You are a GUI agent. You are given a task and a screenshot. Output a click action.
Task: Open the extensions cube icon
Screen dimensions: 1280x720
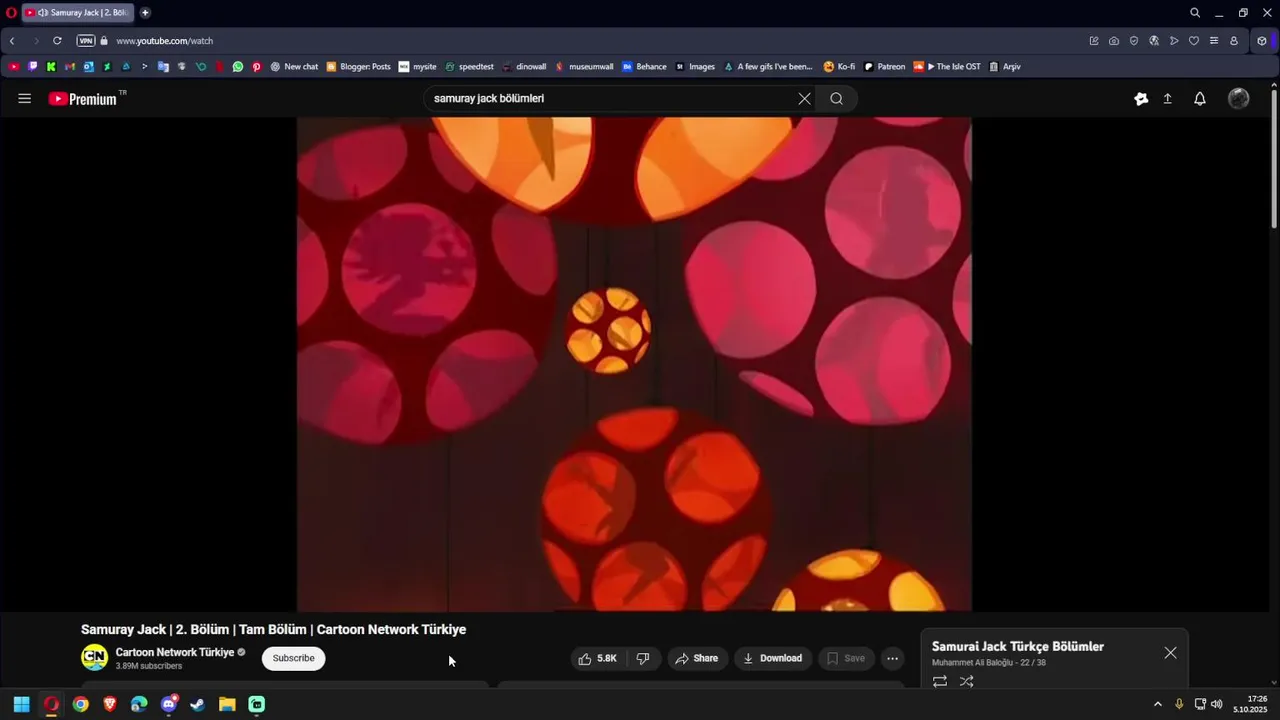click(1262, 41)
